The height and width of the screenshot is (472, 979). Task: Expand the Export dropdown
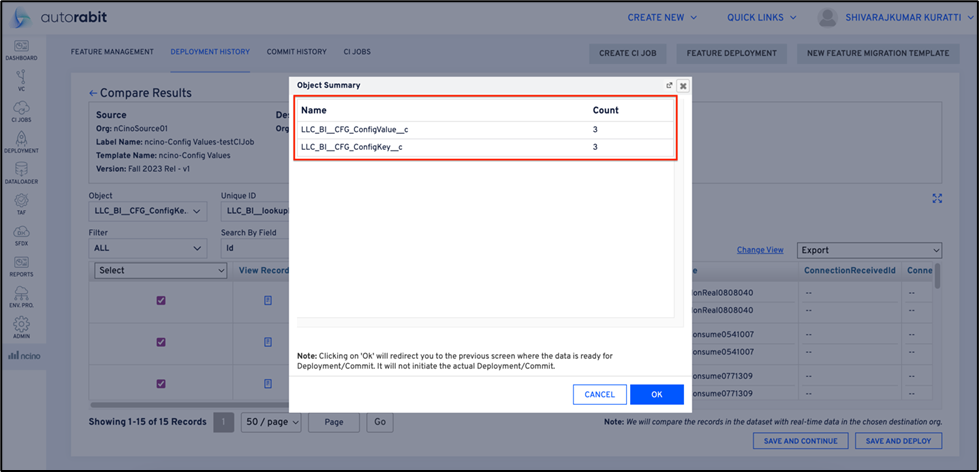coord(869,250)
